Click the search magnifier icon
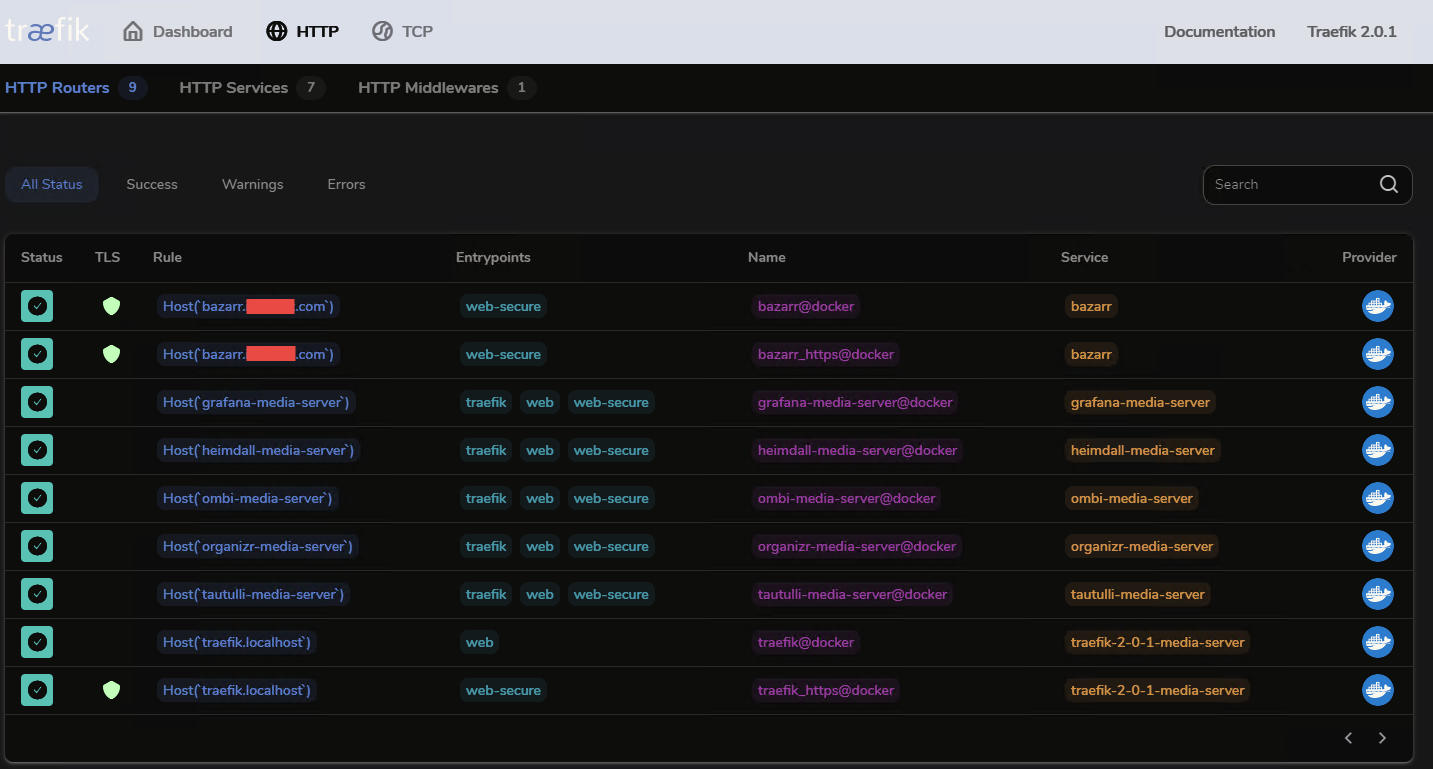The image size is (1433, 769). click(1388, 184)
